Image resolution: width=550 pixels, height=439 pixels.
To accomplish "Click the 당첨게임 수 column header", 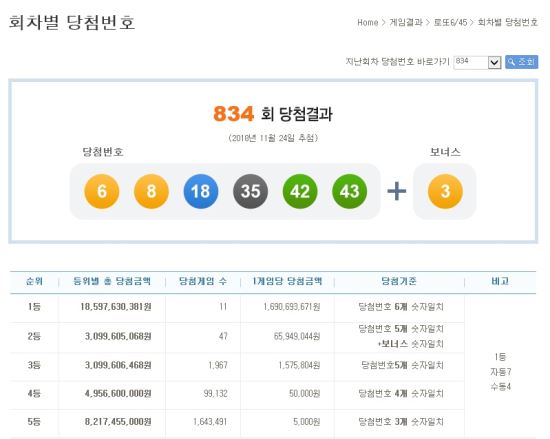I will pos(203,281).
